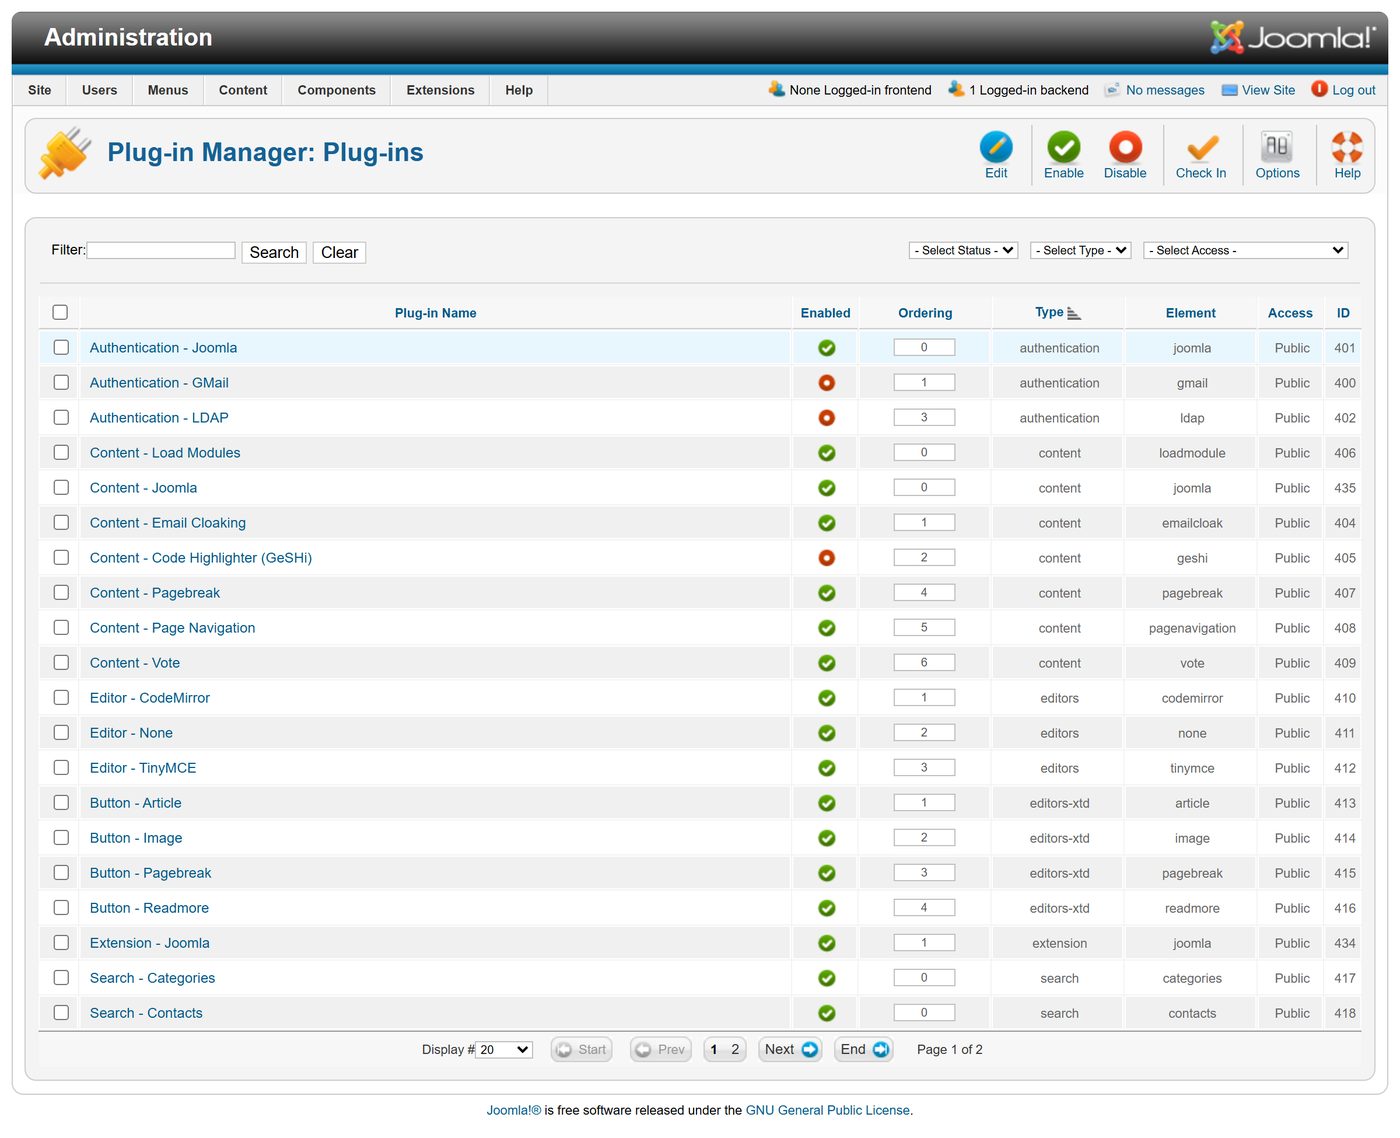Toggle status icon of Editor - CodeMirror

[x=827, y=698]
